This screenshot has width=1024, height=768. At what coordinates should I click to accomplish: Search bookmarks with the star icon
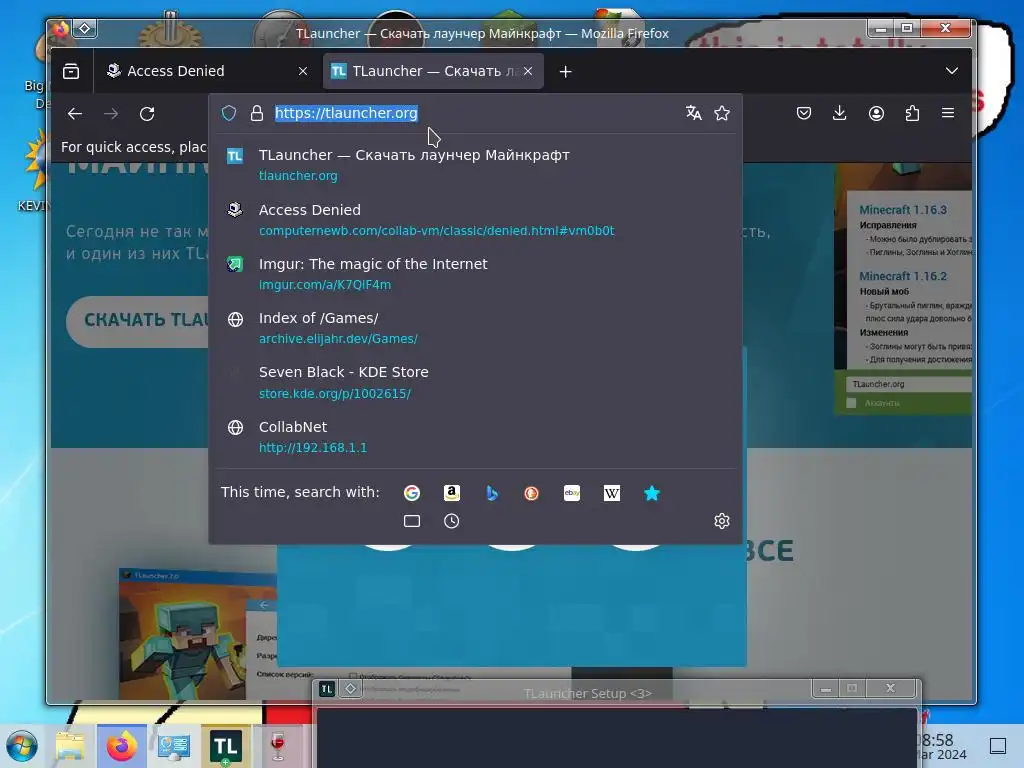click(652, 493)
